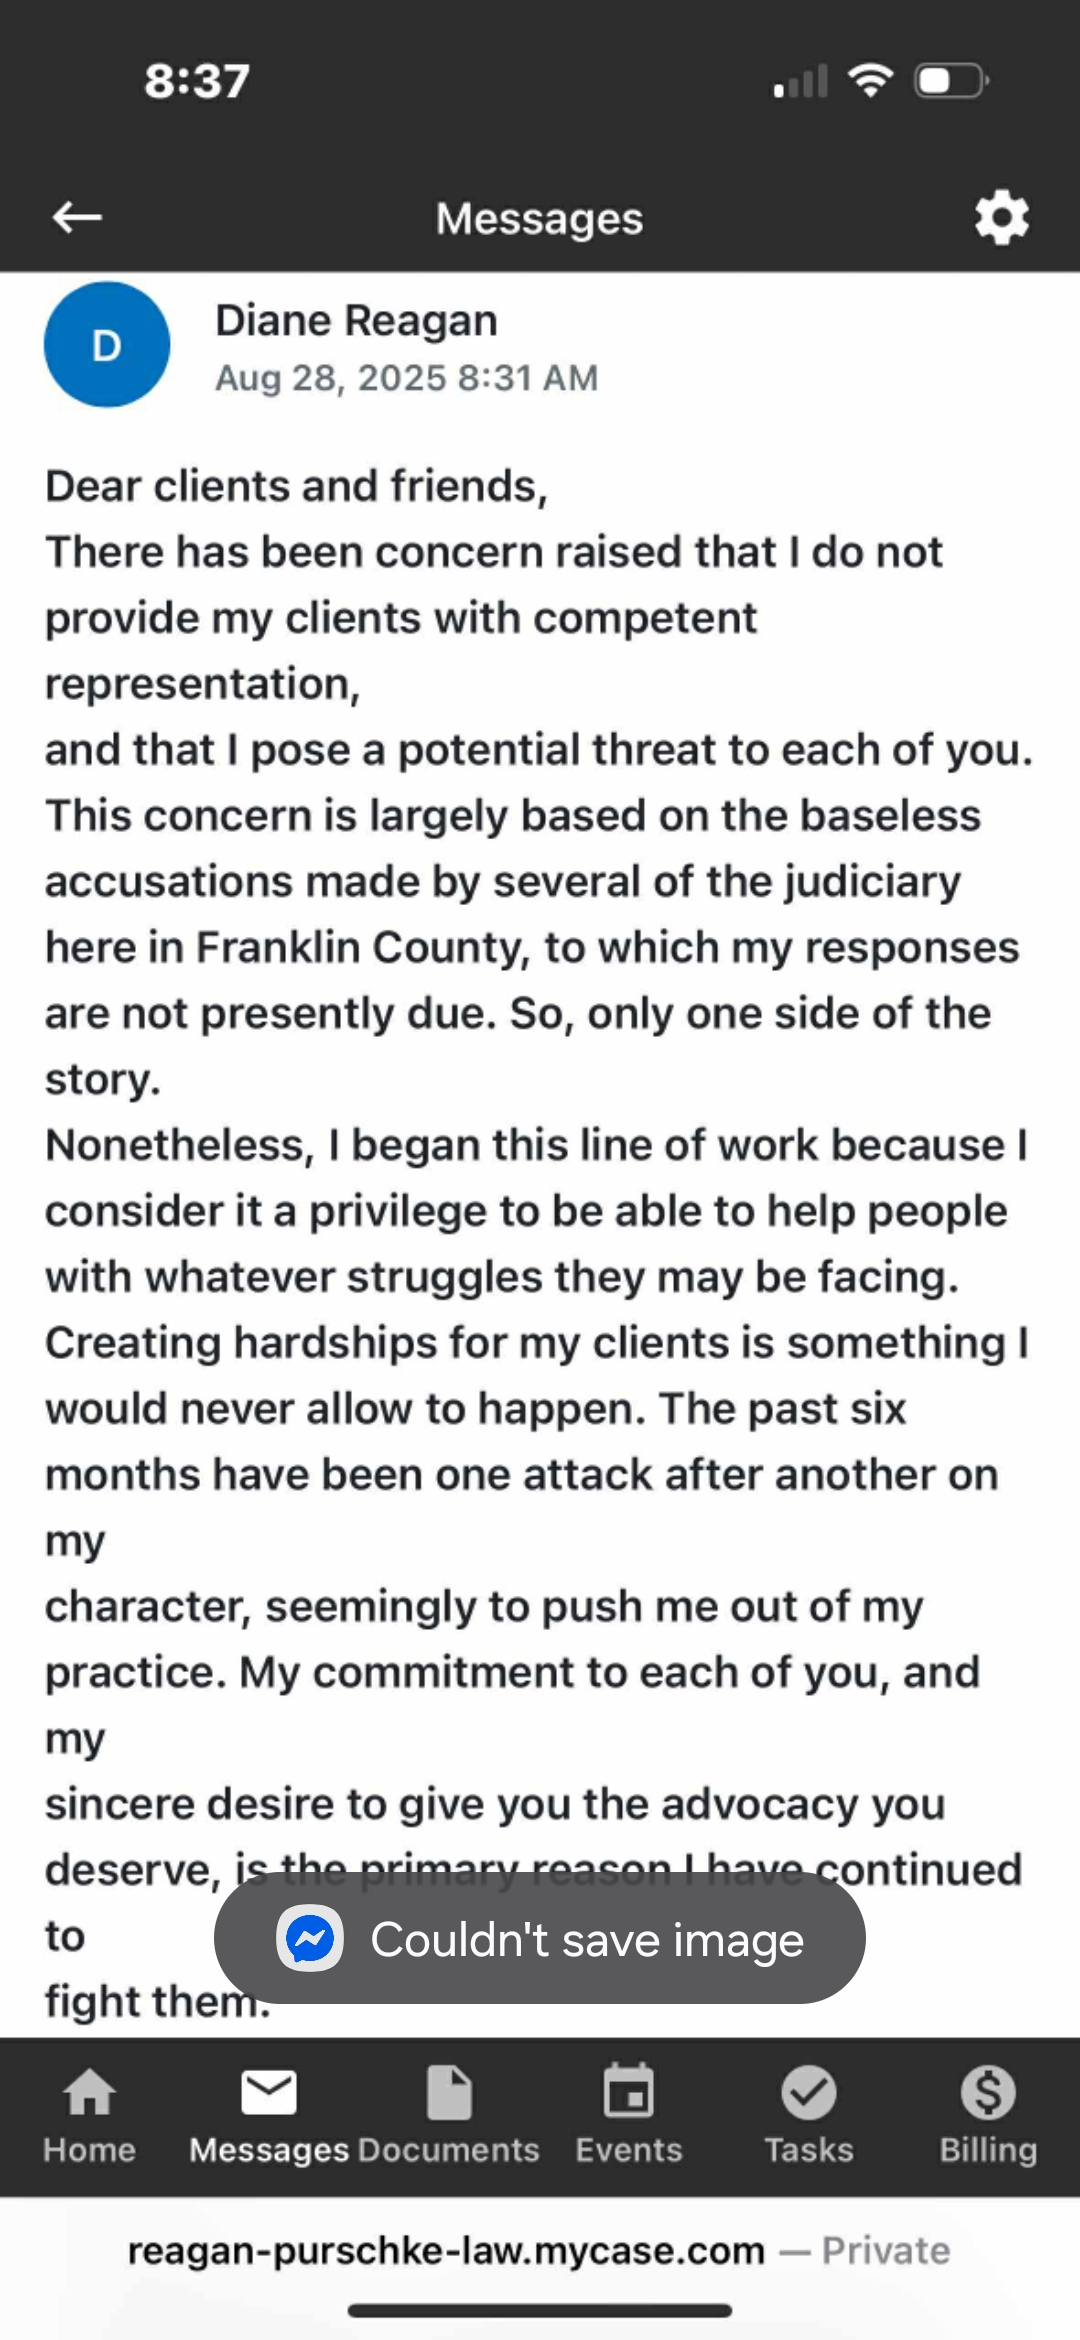The height and width of the screenshot is (2340, 1080).
Task: Tap the Messenger icon in toast
Action: [310, 1939]
